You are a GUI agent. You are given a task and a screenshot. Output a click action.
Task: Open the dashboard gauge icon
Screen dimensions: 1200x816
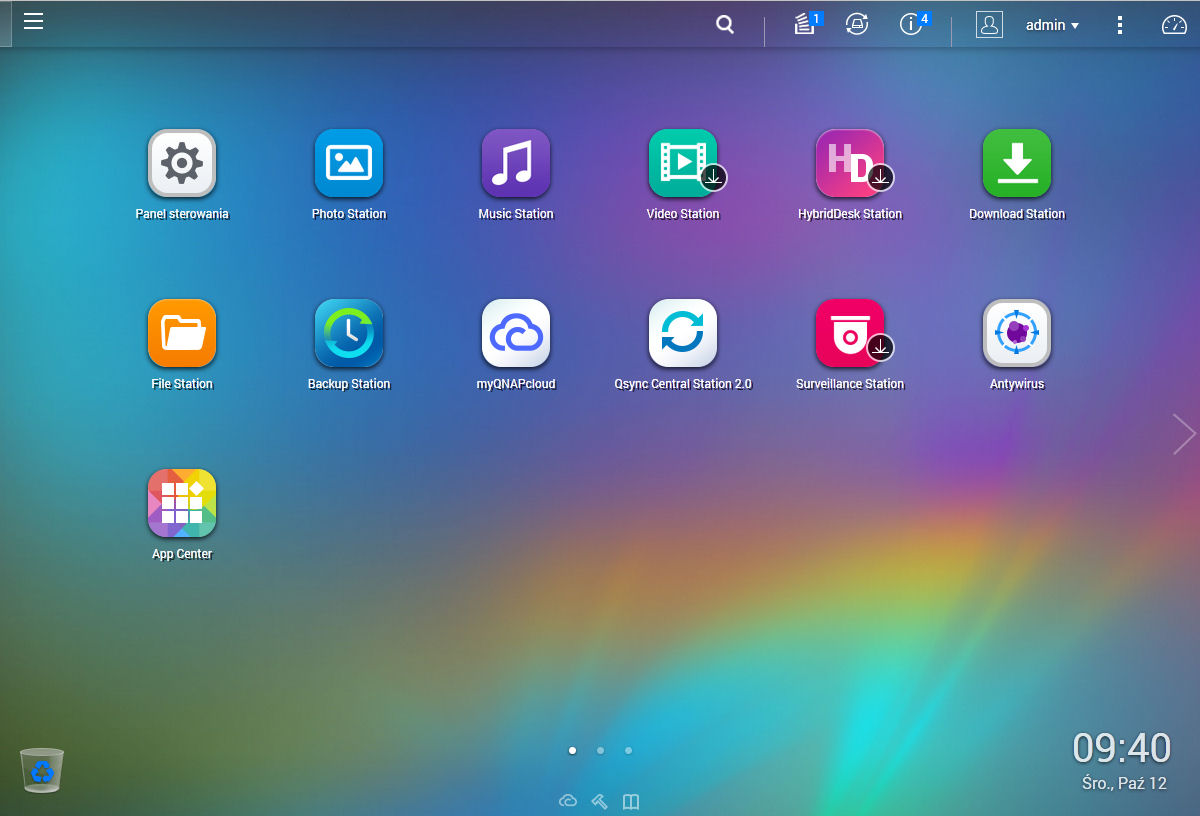coord(1174,25)
